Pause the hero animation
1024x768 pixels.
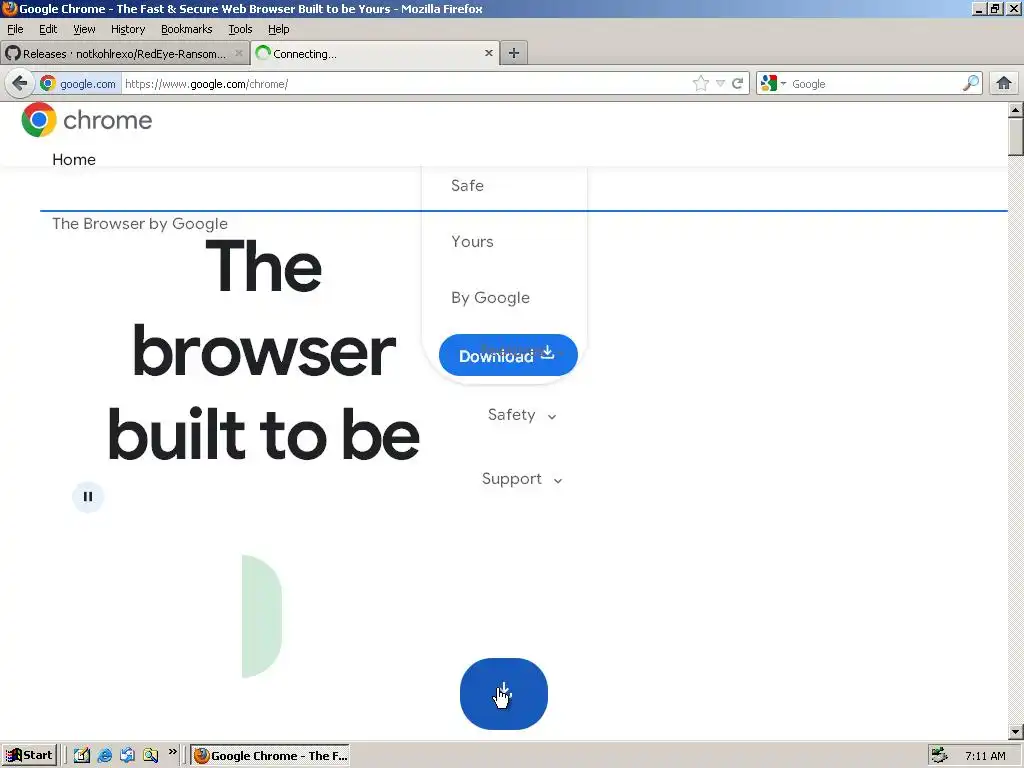pyautogui.click(x=88, y=496)
